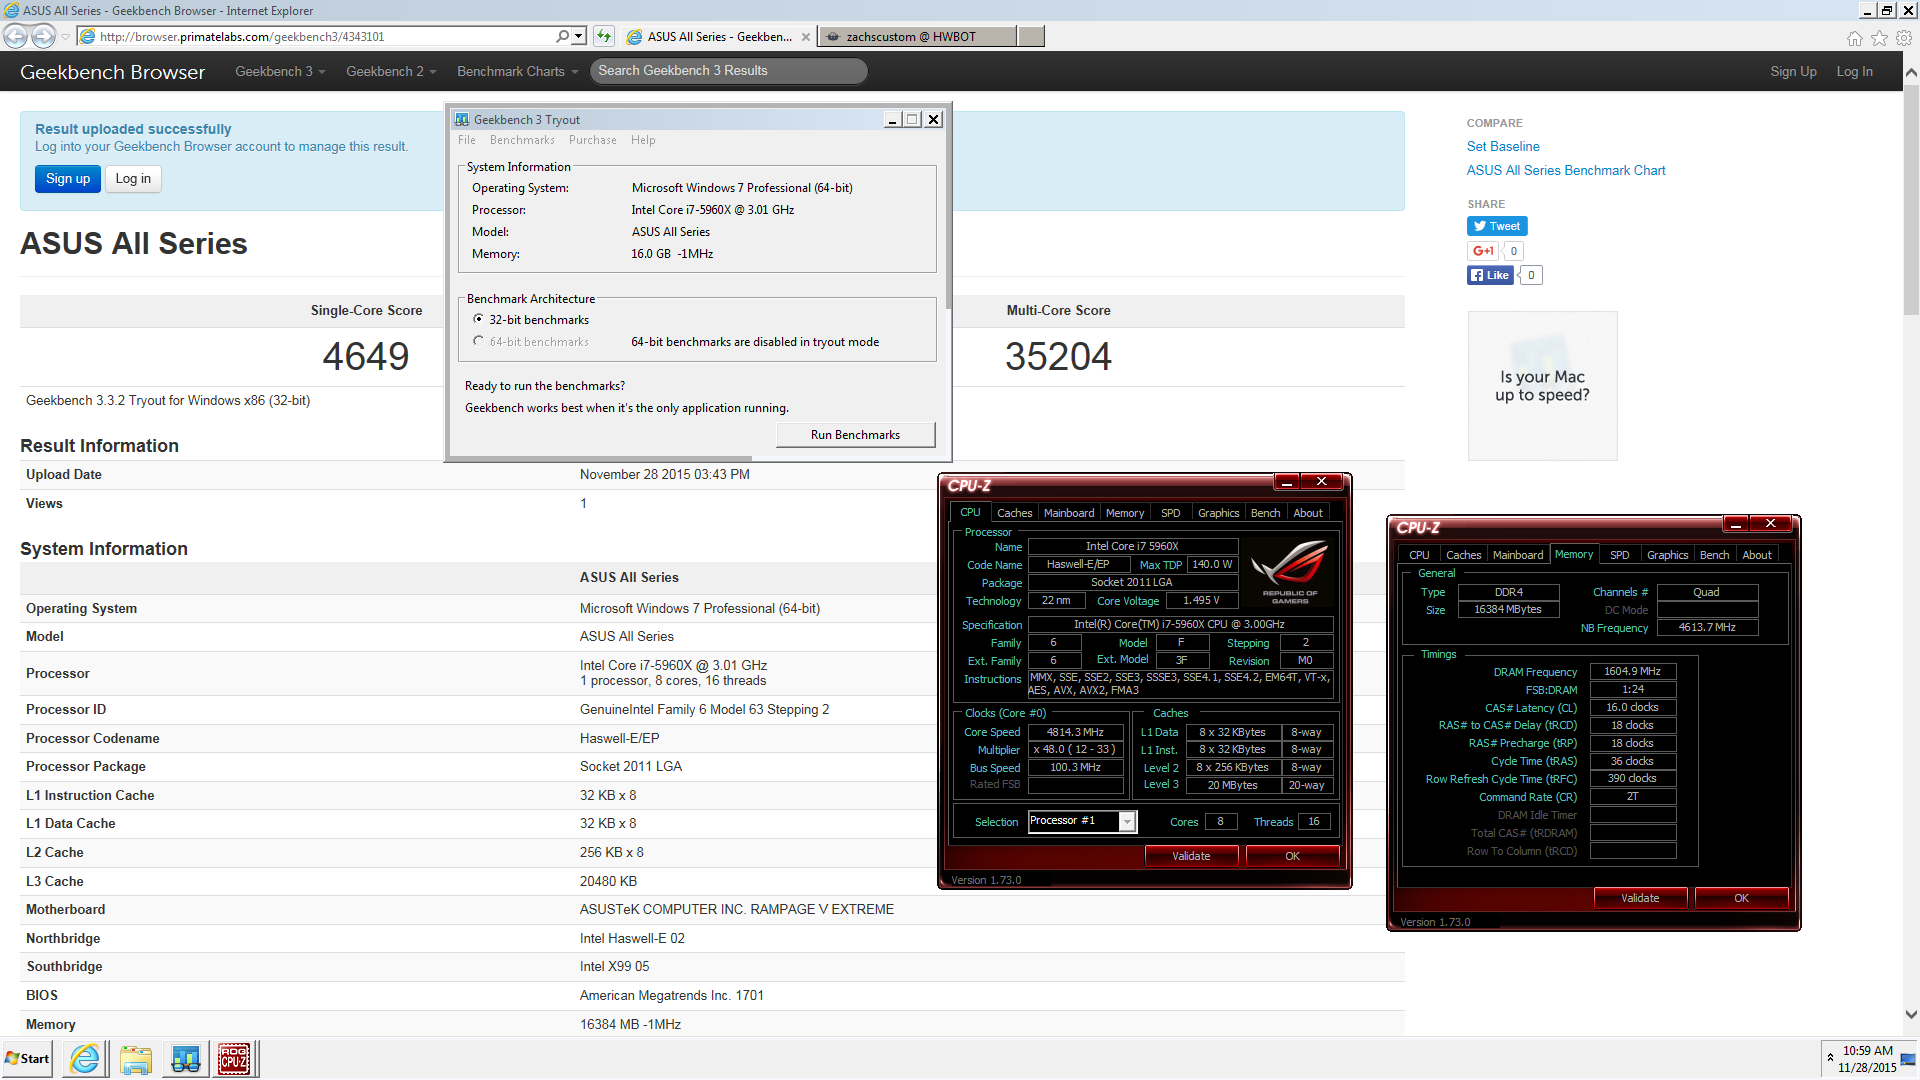Image resolution: width=1920 pixels, height=1080 pixels.
Task: Open the Favorites star icon
Action: [x=1879, y=38]
